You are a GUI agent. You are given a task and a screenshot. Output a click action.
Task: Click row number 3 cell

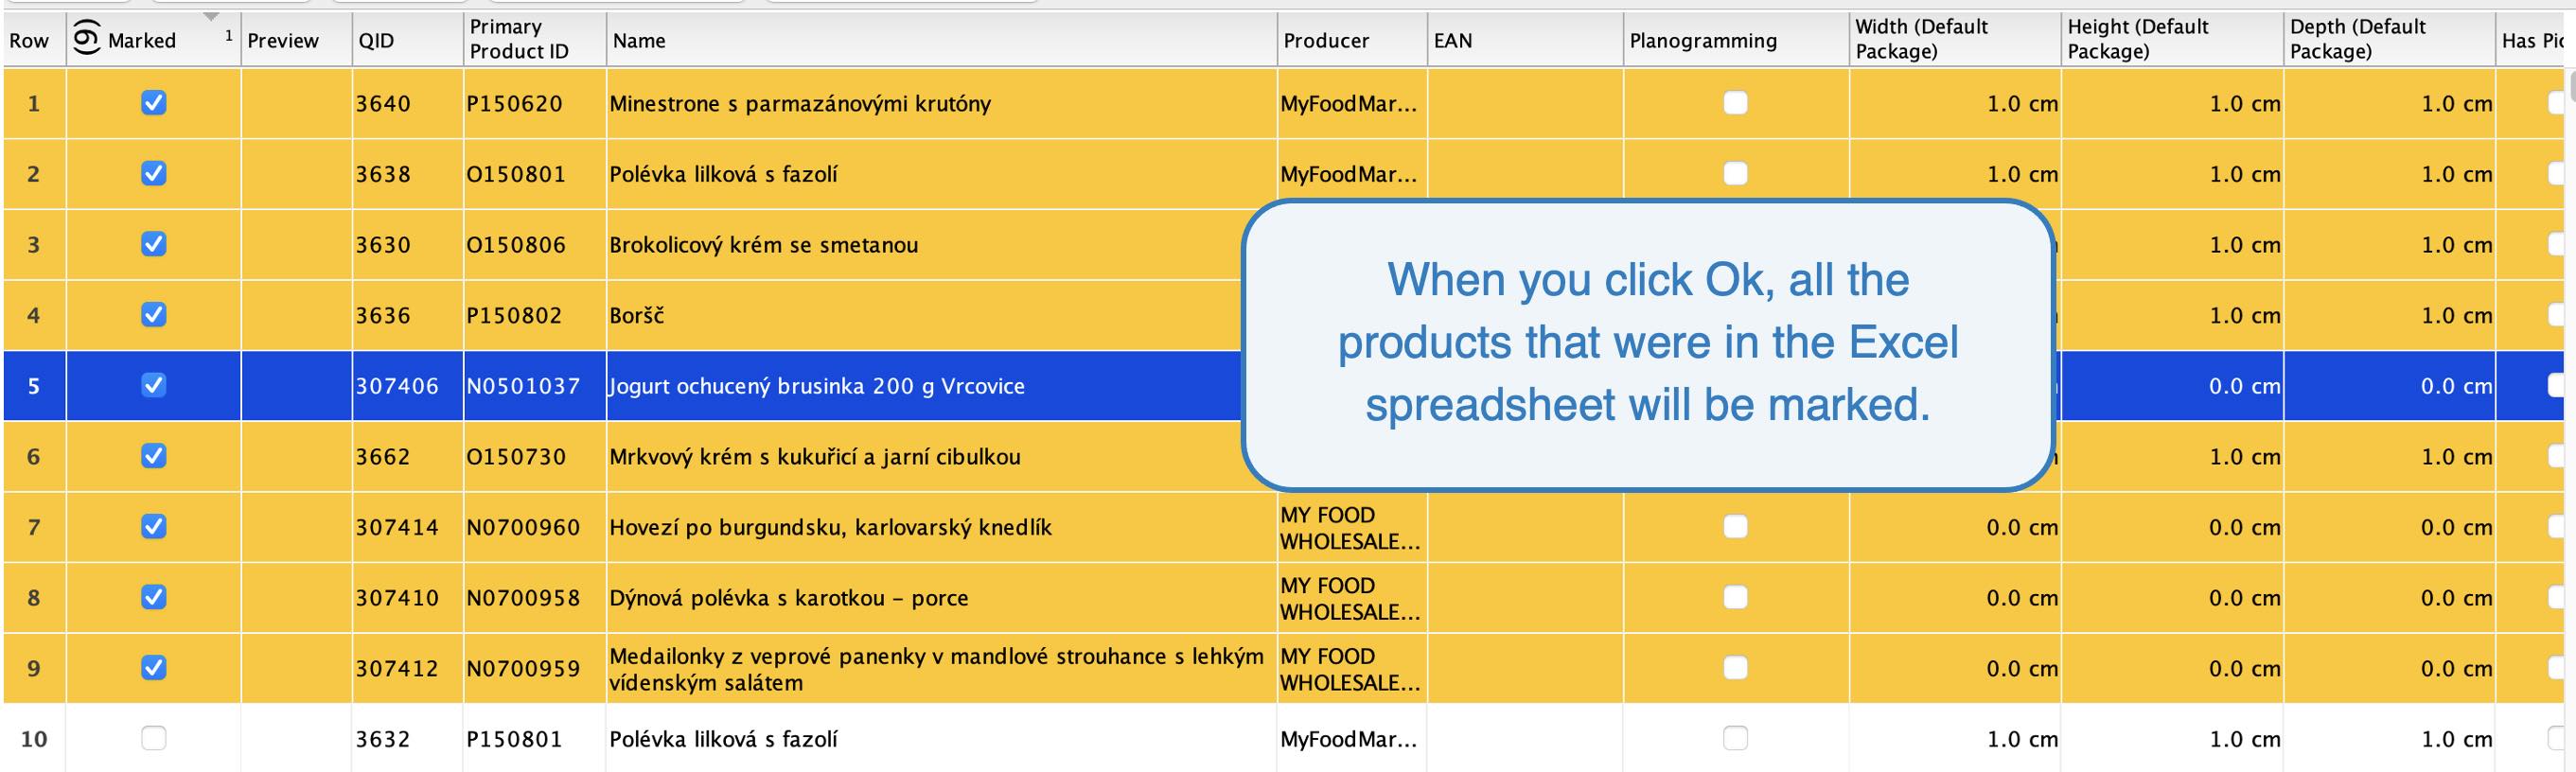click(34, 245)
